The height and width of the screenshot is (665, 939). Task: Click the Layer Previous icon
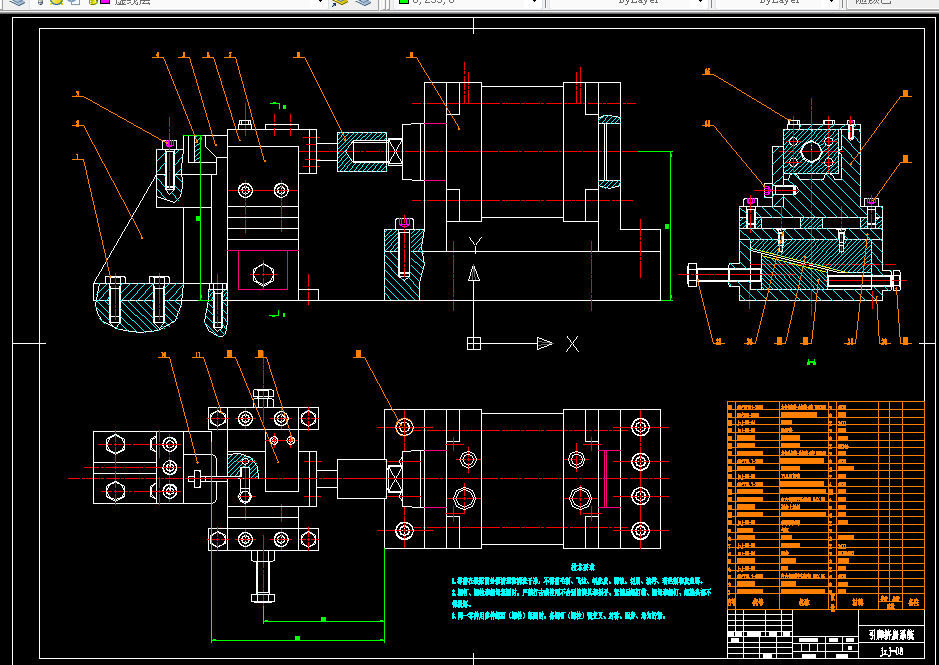point(364,2)
